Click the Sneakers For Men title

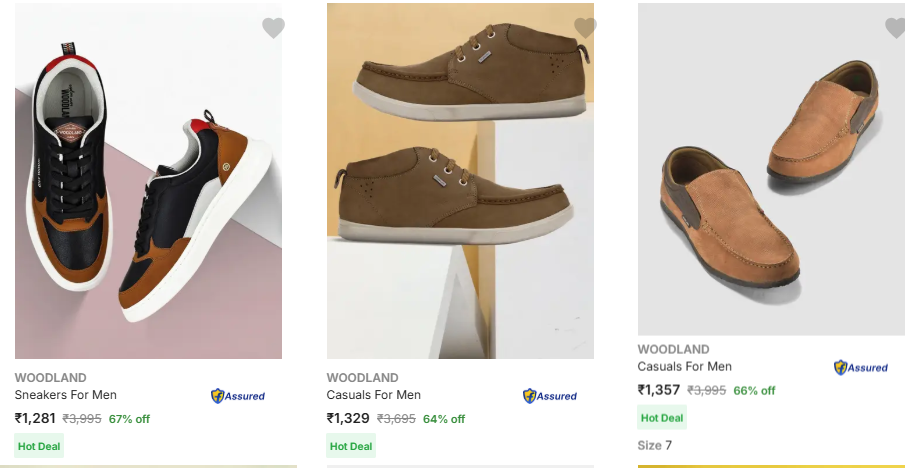pyautogui.click(x=65, y=395)
